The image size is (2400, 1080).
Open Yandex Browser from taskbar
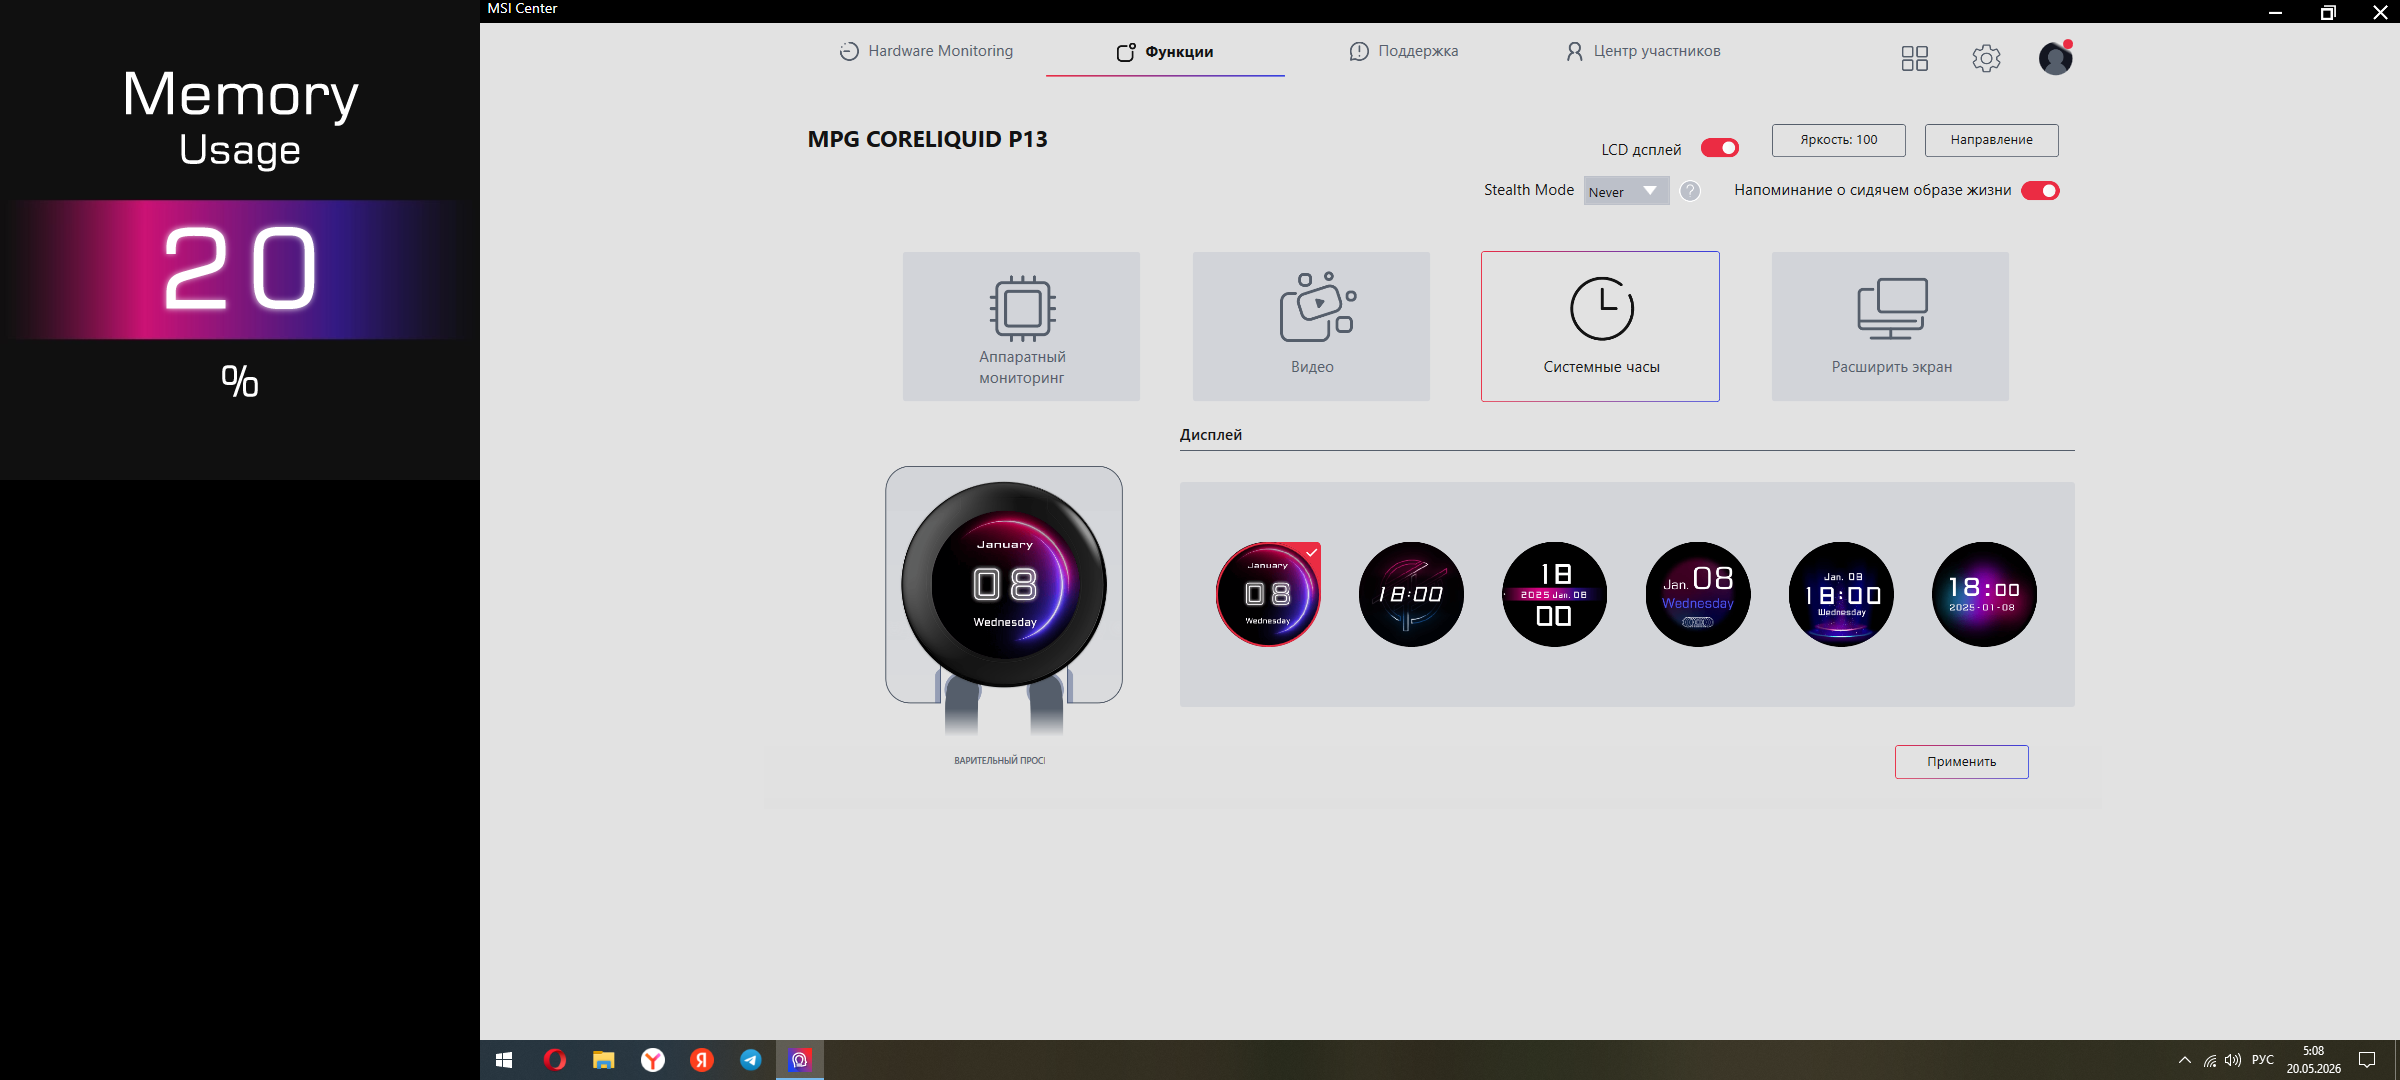[653, 1060]
